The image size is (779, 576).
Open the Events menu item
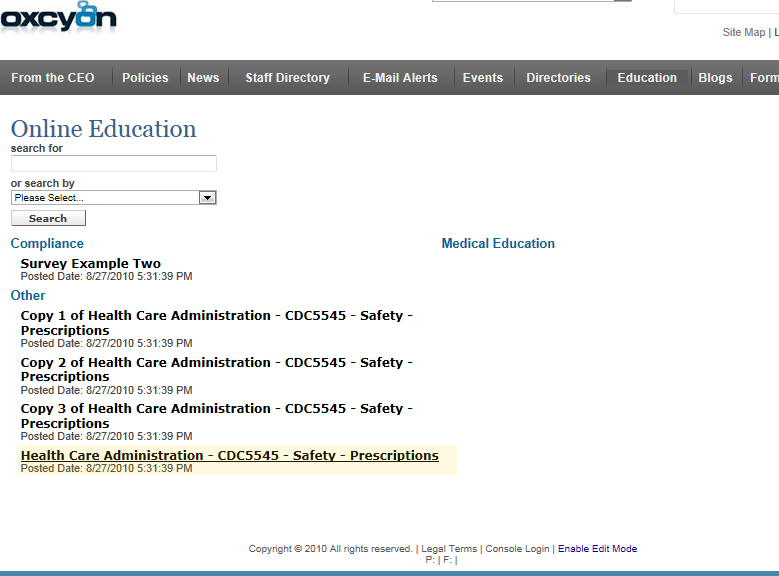point(483,78)
